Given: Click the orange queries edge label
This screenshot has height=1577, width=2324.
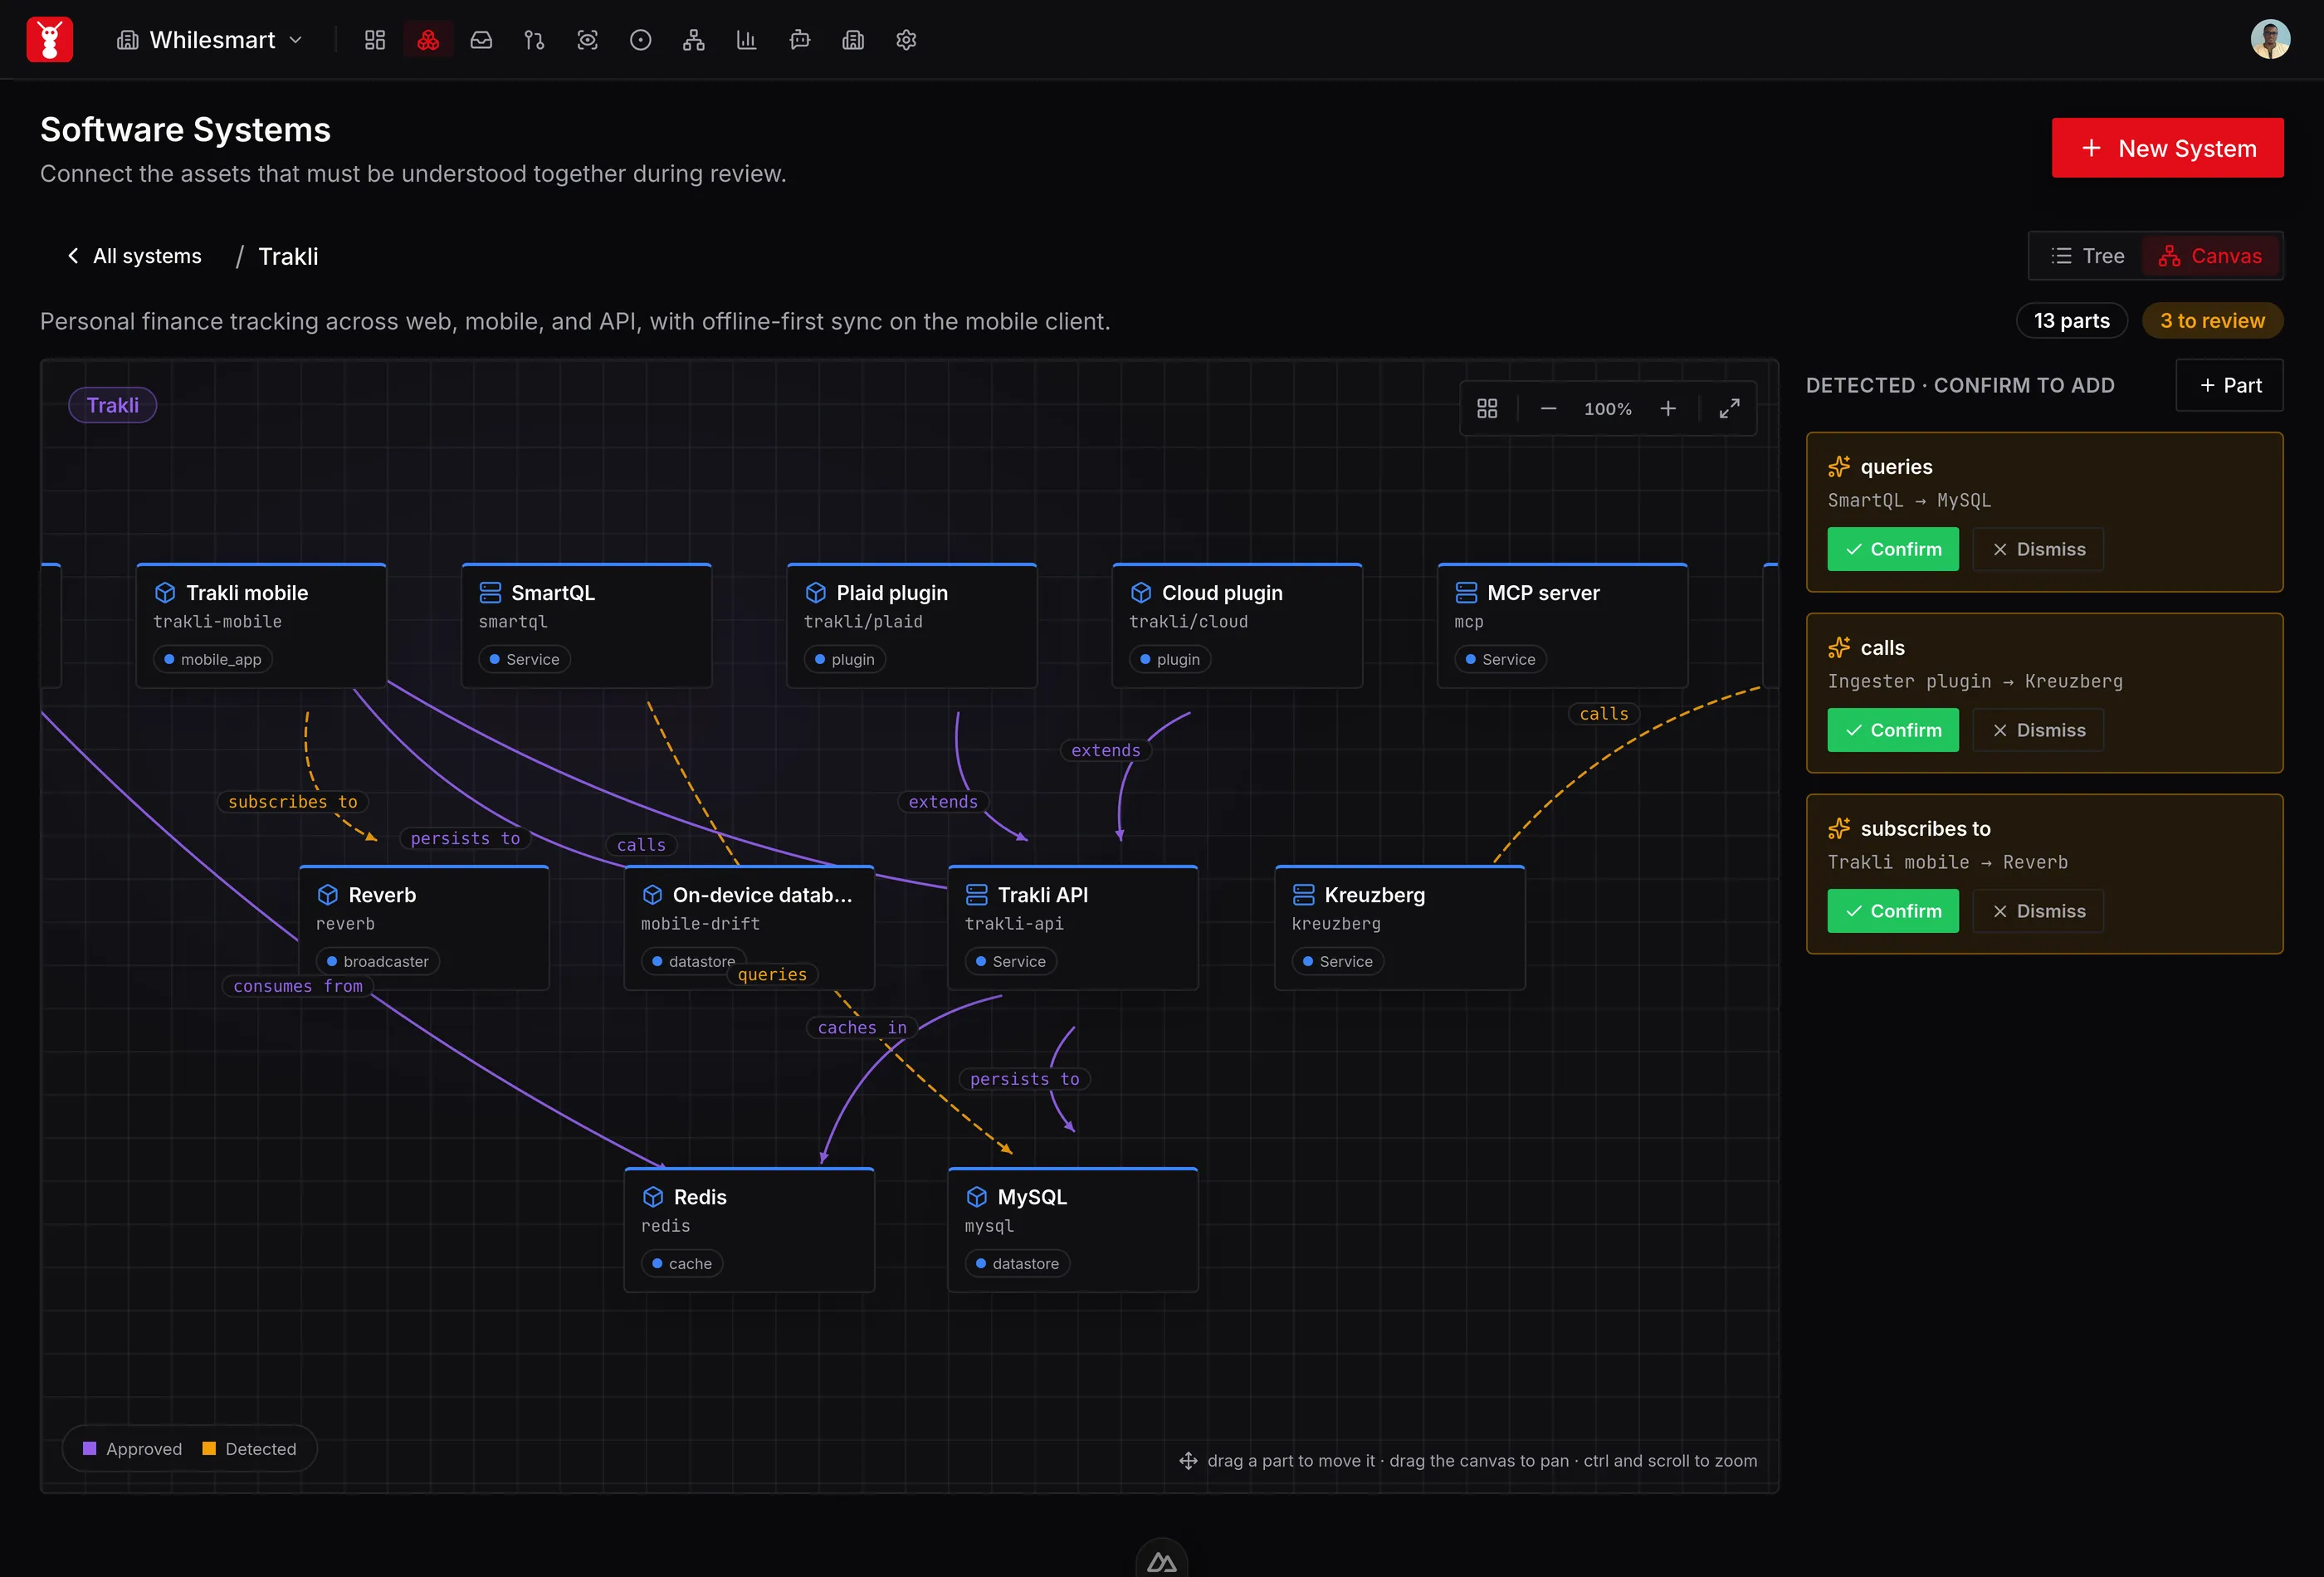Looking at the screenshot, I should pos(772,975).
